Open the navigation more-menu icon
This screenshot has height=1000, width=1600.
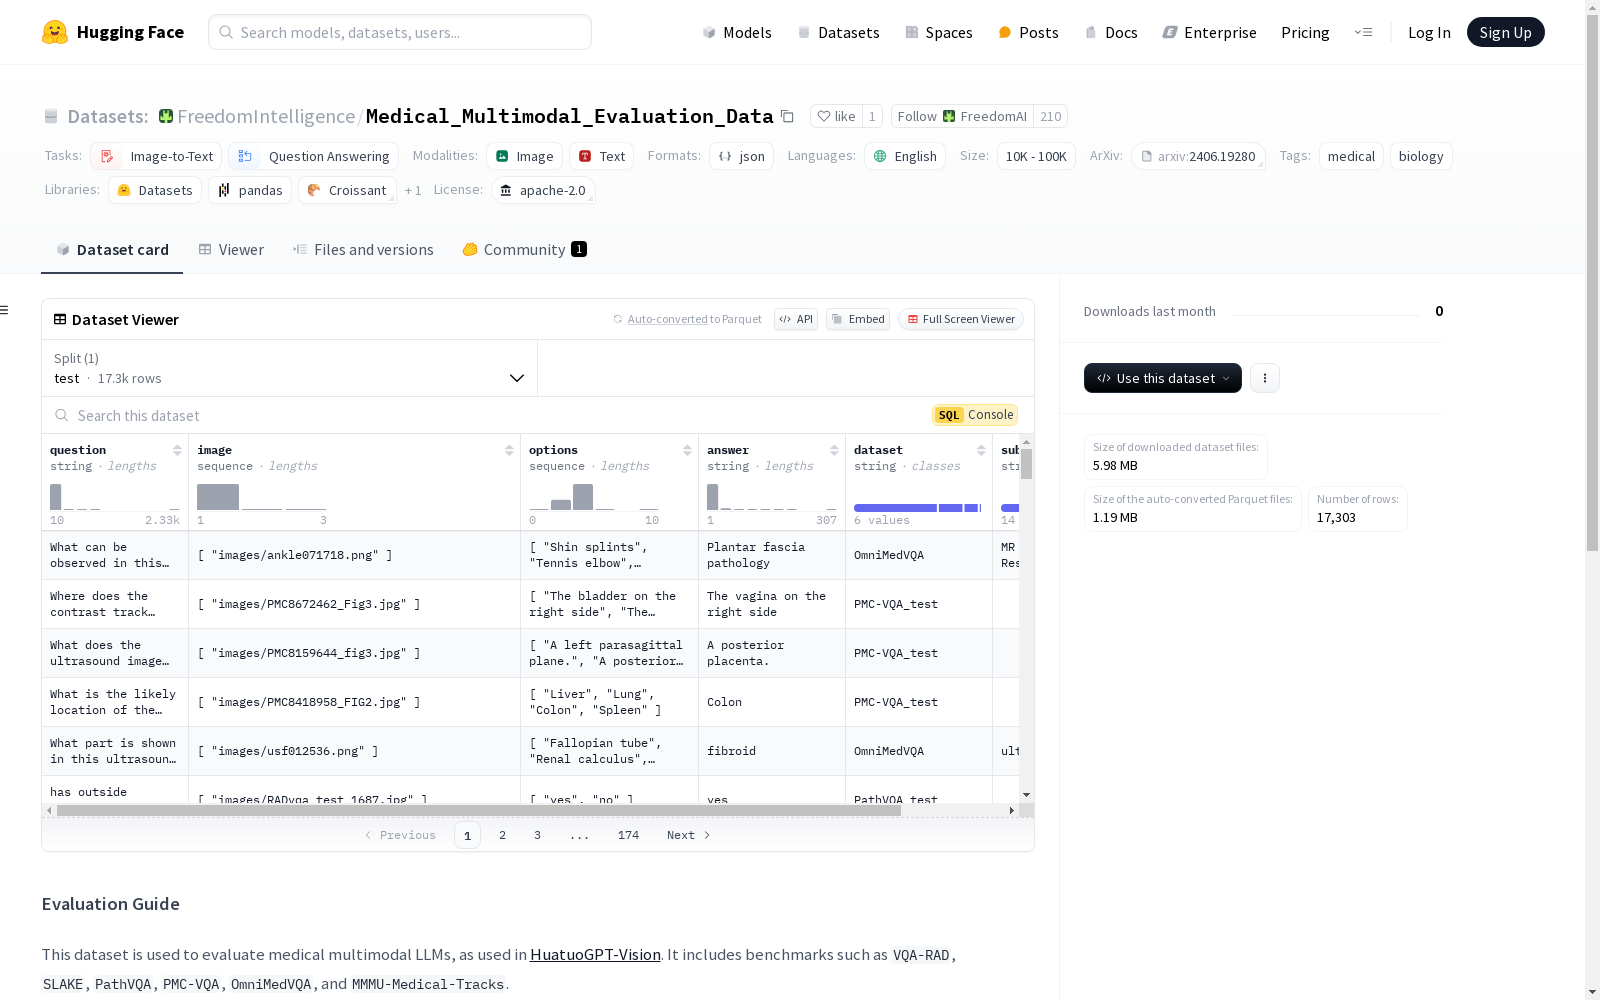tap(1363, 32)
